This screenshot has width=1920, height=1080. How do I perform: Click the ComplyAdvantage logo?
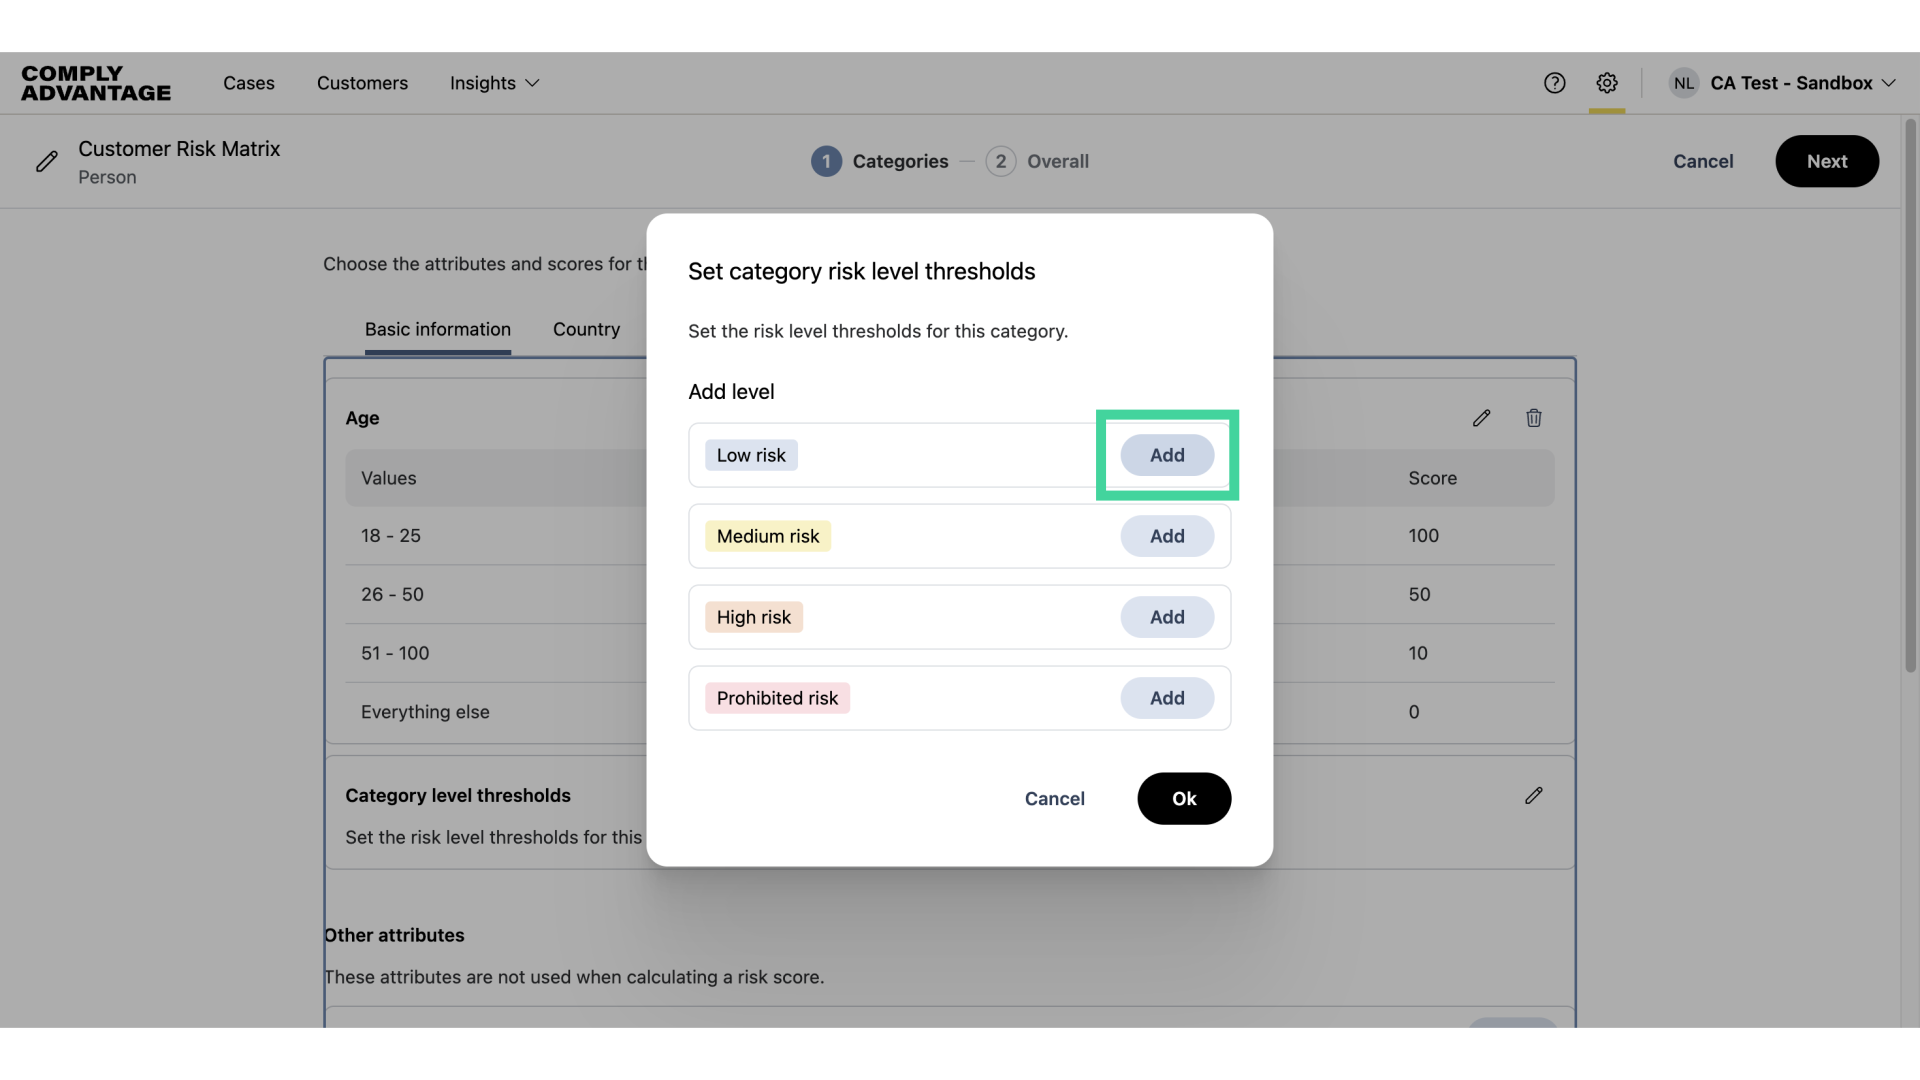95,83
